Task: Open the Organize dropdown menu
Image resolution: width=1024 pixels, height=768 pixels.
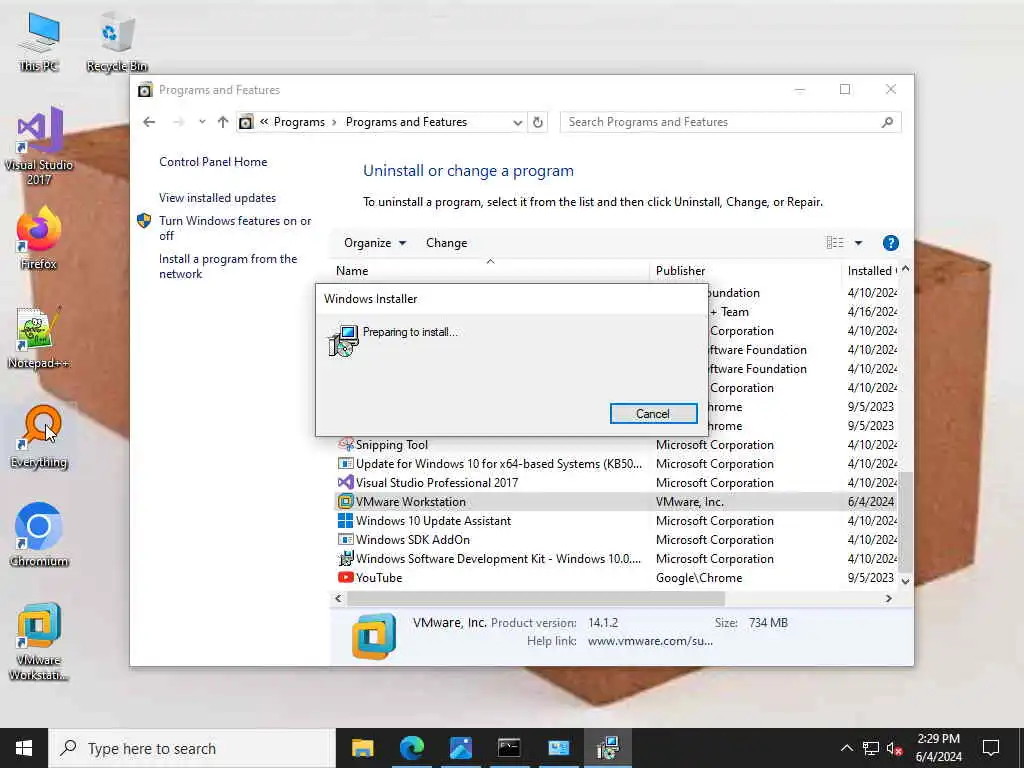Action: coord(375,243)
